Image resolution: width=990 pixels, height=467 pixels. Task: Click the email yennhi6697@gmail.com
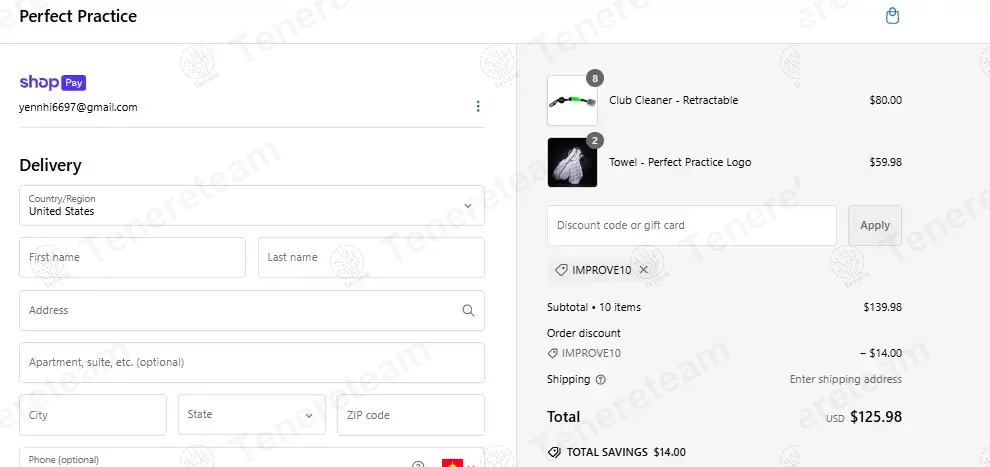[78, 107]
